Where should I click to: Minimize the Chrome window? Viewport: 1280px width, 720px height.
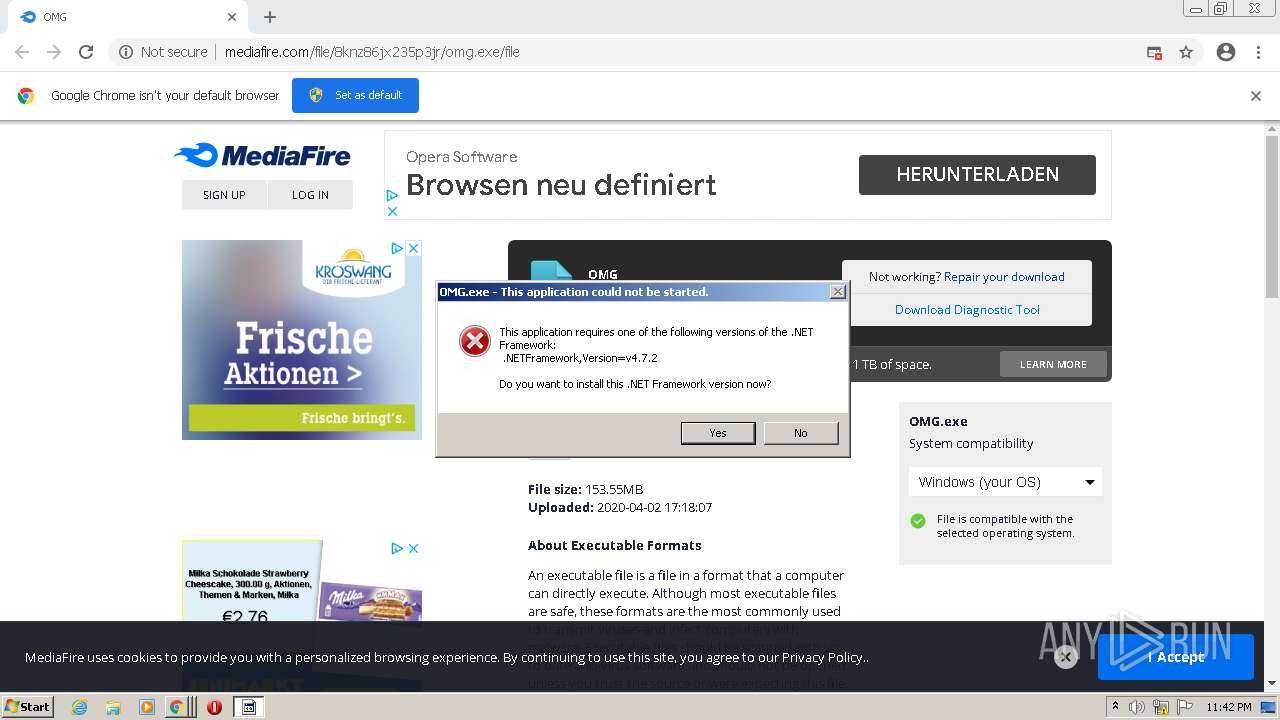pos(1195,9)
